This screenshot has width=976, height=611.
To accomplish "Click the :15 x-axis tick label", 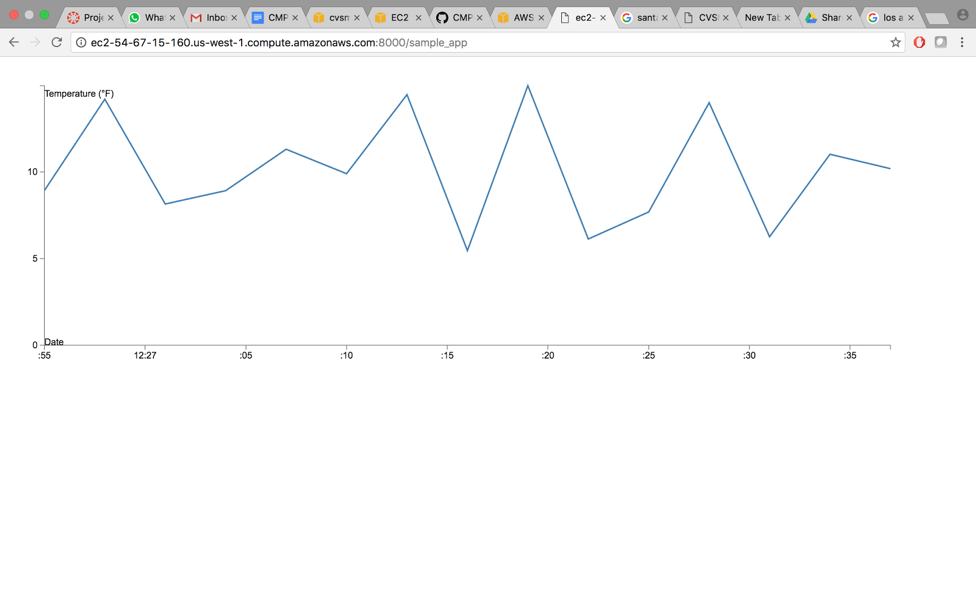I will (x=447, y=355).
